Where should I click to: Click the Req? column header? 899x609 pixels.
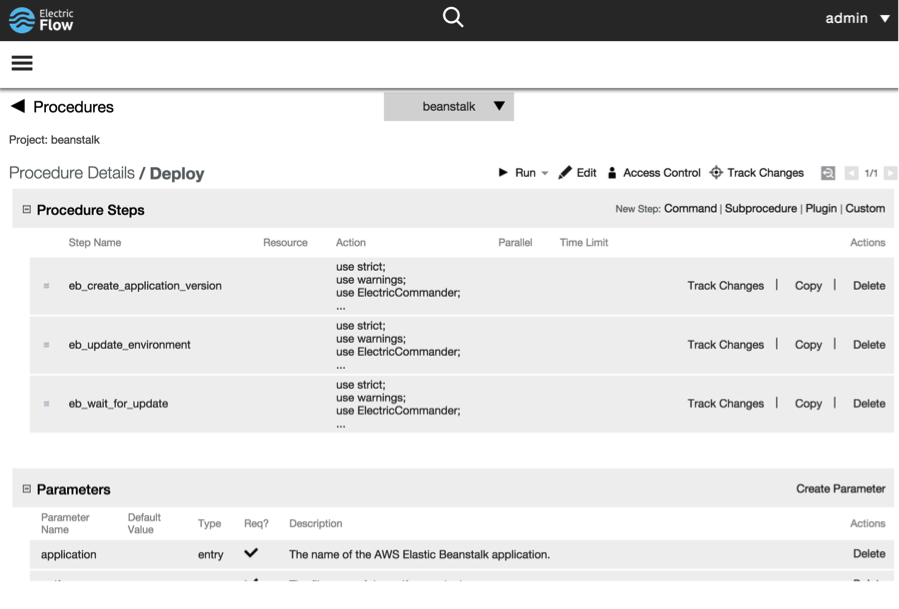pos(256,524)
